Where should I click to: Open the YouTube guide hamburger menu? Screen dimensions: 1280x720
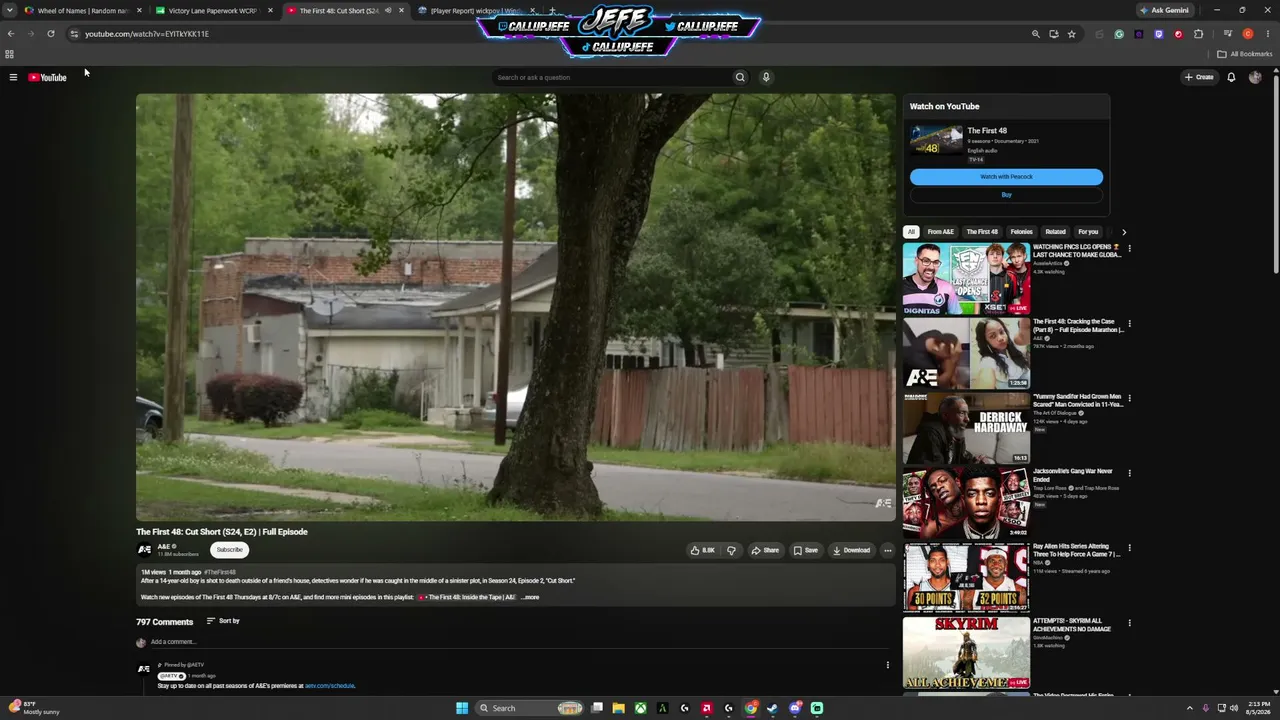click(13, 77)
